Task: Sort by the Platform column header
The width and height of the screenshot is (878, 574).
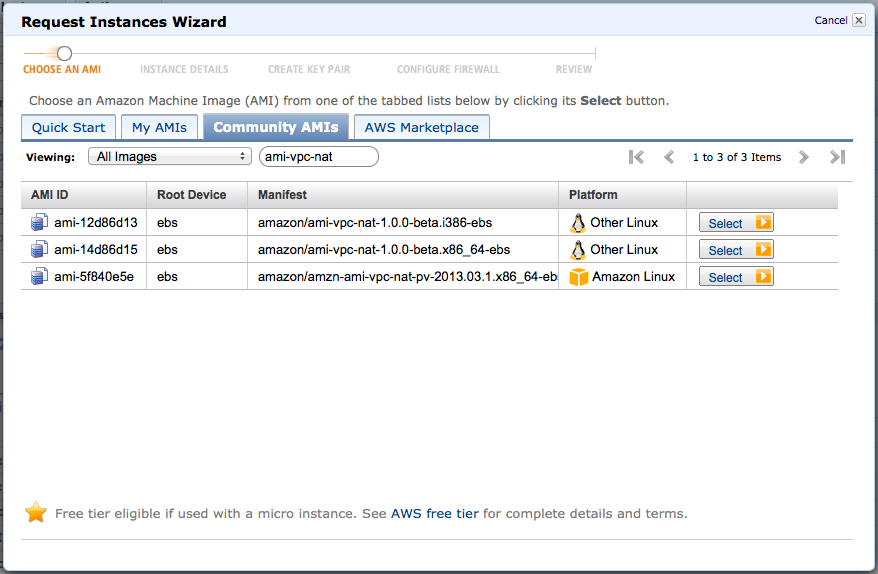Action: [623, 195]
